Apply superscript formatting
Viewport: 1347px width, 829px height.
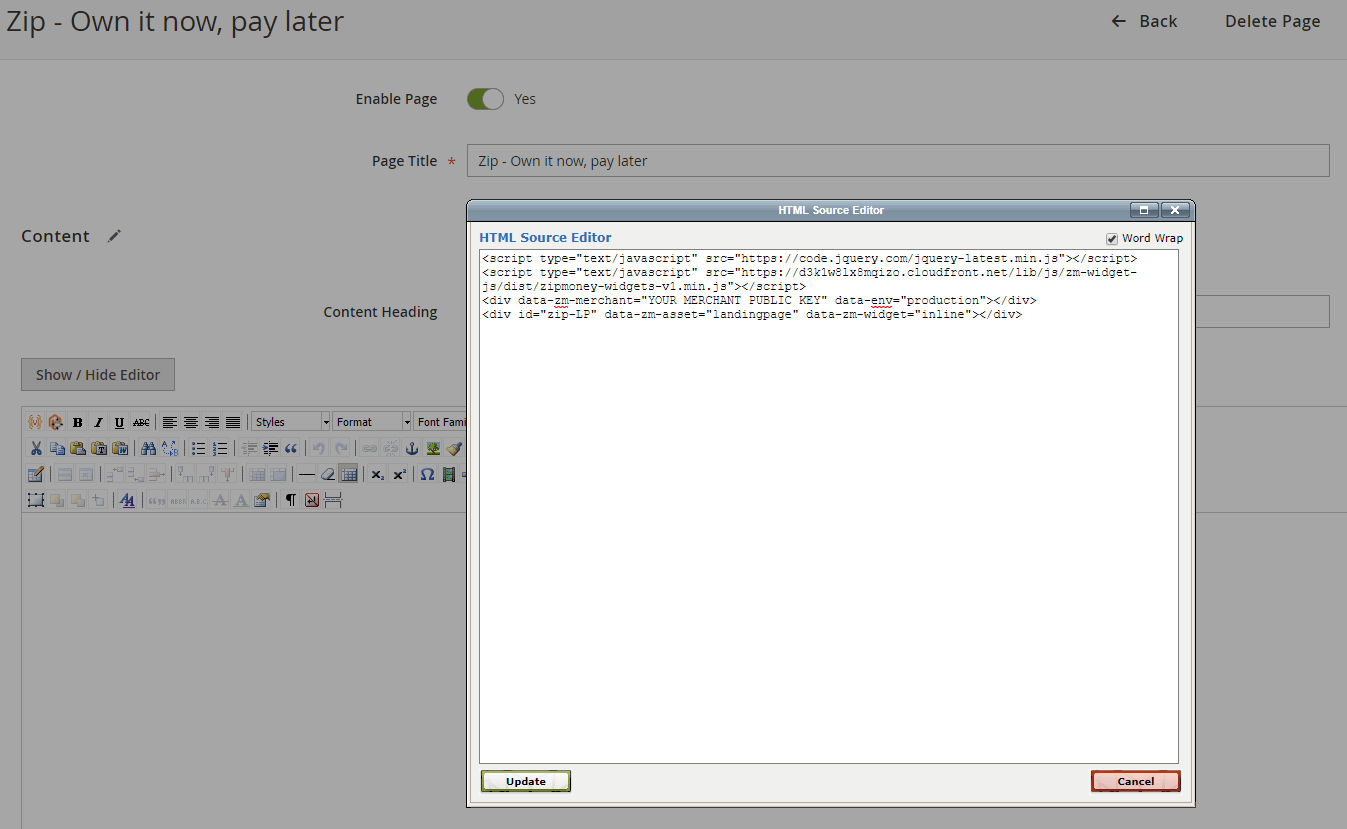pyautogui.click(x=399, y=474)
